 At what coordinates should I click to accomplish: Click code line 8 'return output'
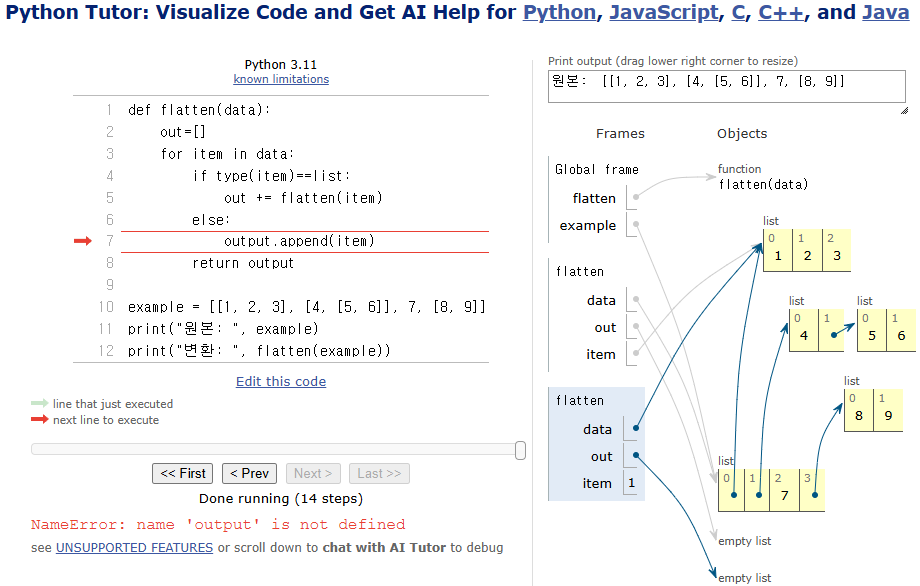tap(243, 263)
